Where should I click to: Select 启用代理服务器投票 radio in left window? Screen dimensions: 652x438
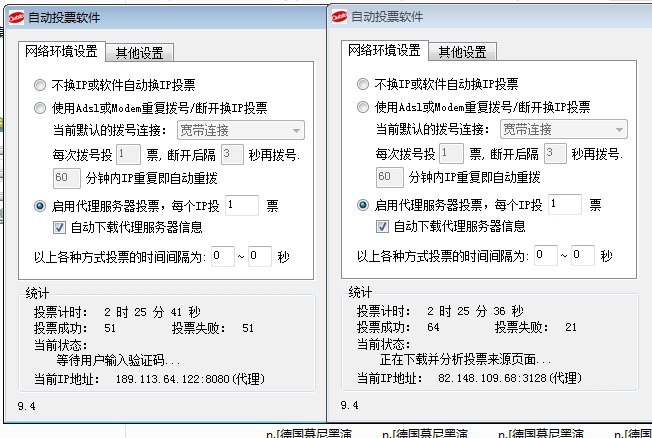(40, 206)
